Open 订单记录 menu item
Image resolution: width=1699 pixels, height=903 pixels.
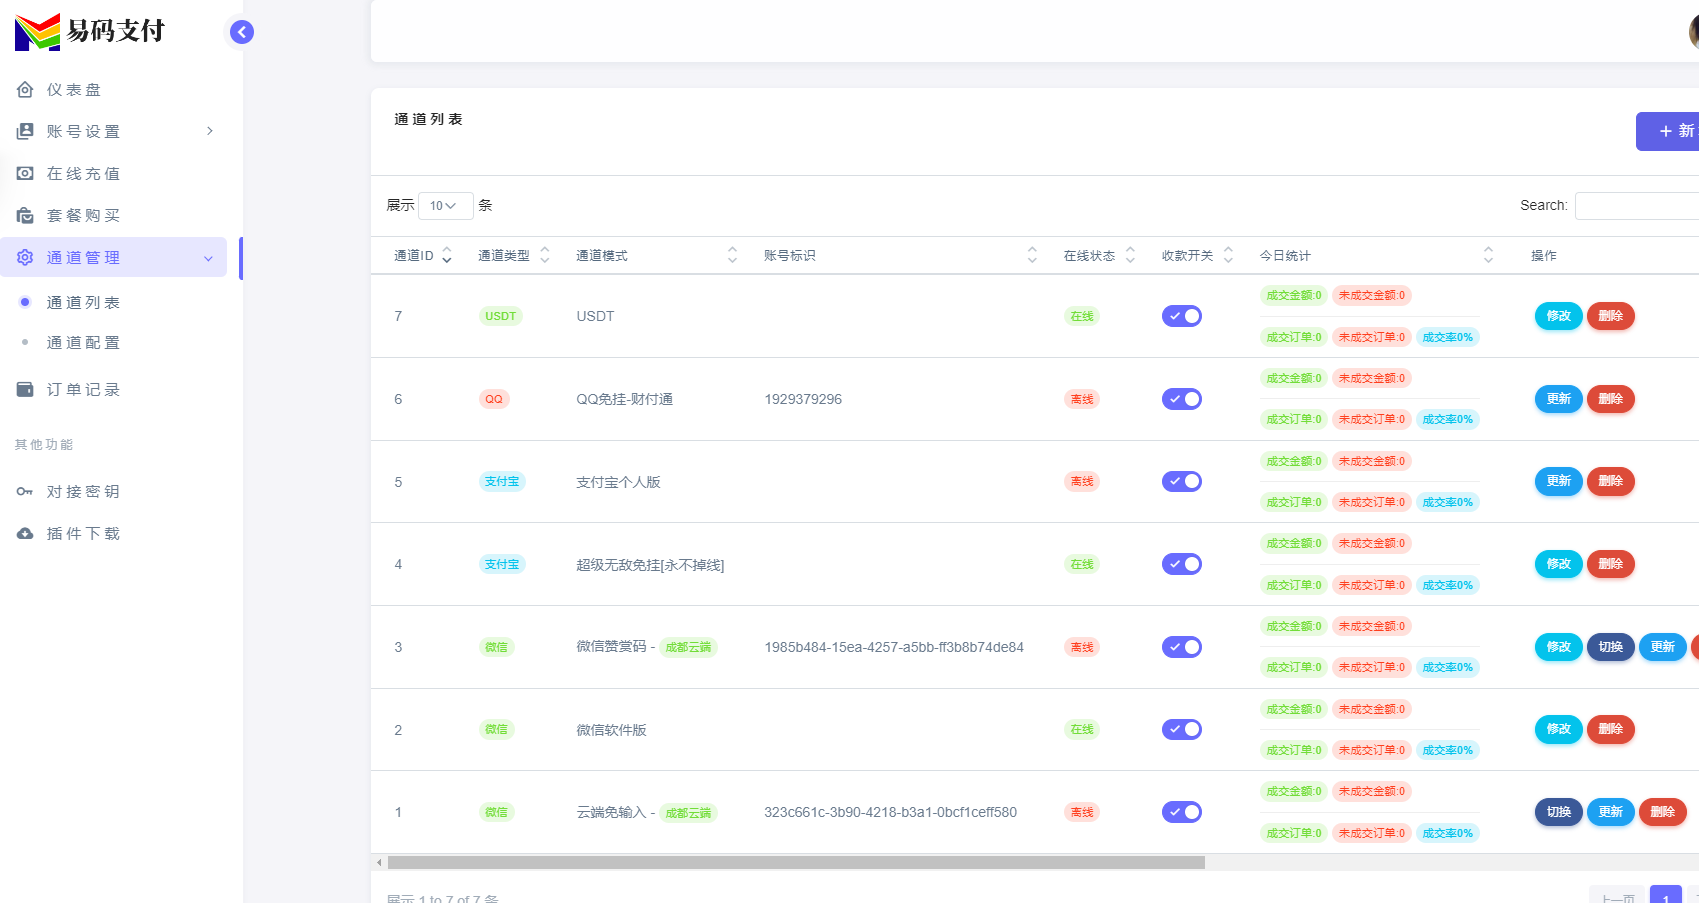114,389
